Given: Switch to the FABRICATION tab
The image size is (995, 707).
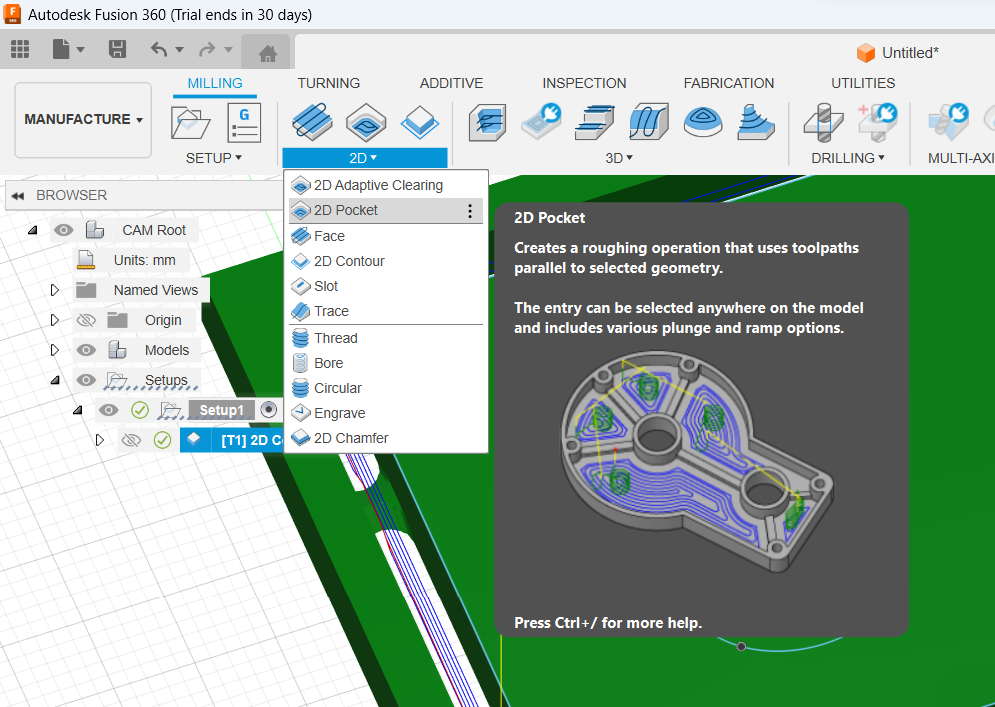Looking at the screenshot, I should (x=728, y=83).
